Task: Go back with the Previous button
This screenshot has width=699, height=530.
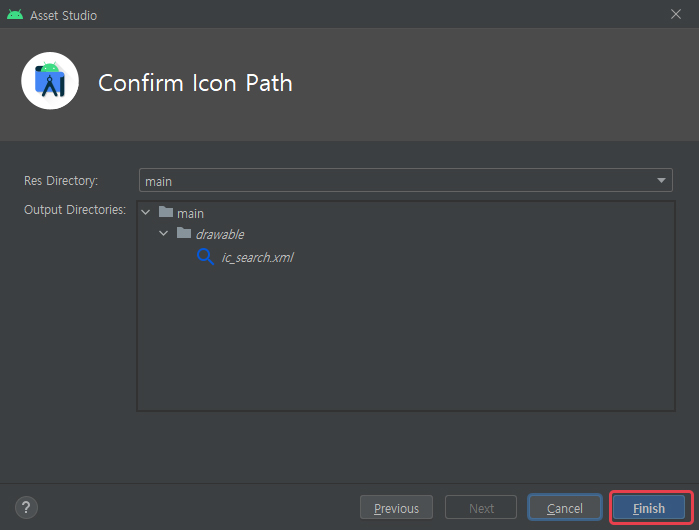Action: 396,508
